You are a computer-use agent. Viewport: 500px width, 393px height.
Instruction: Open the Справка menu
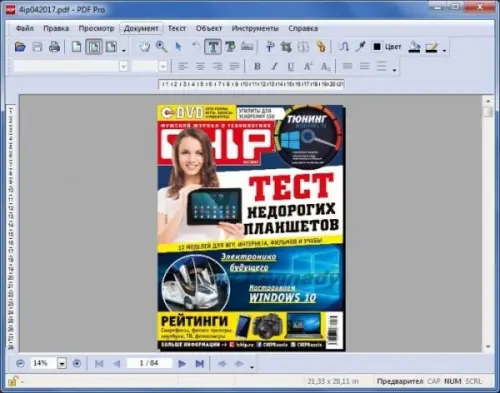[303, 28]
